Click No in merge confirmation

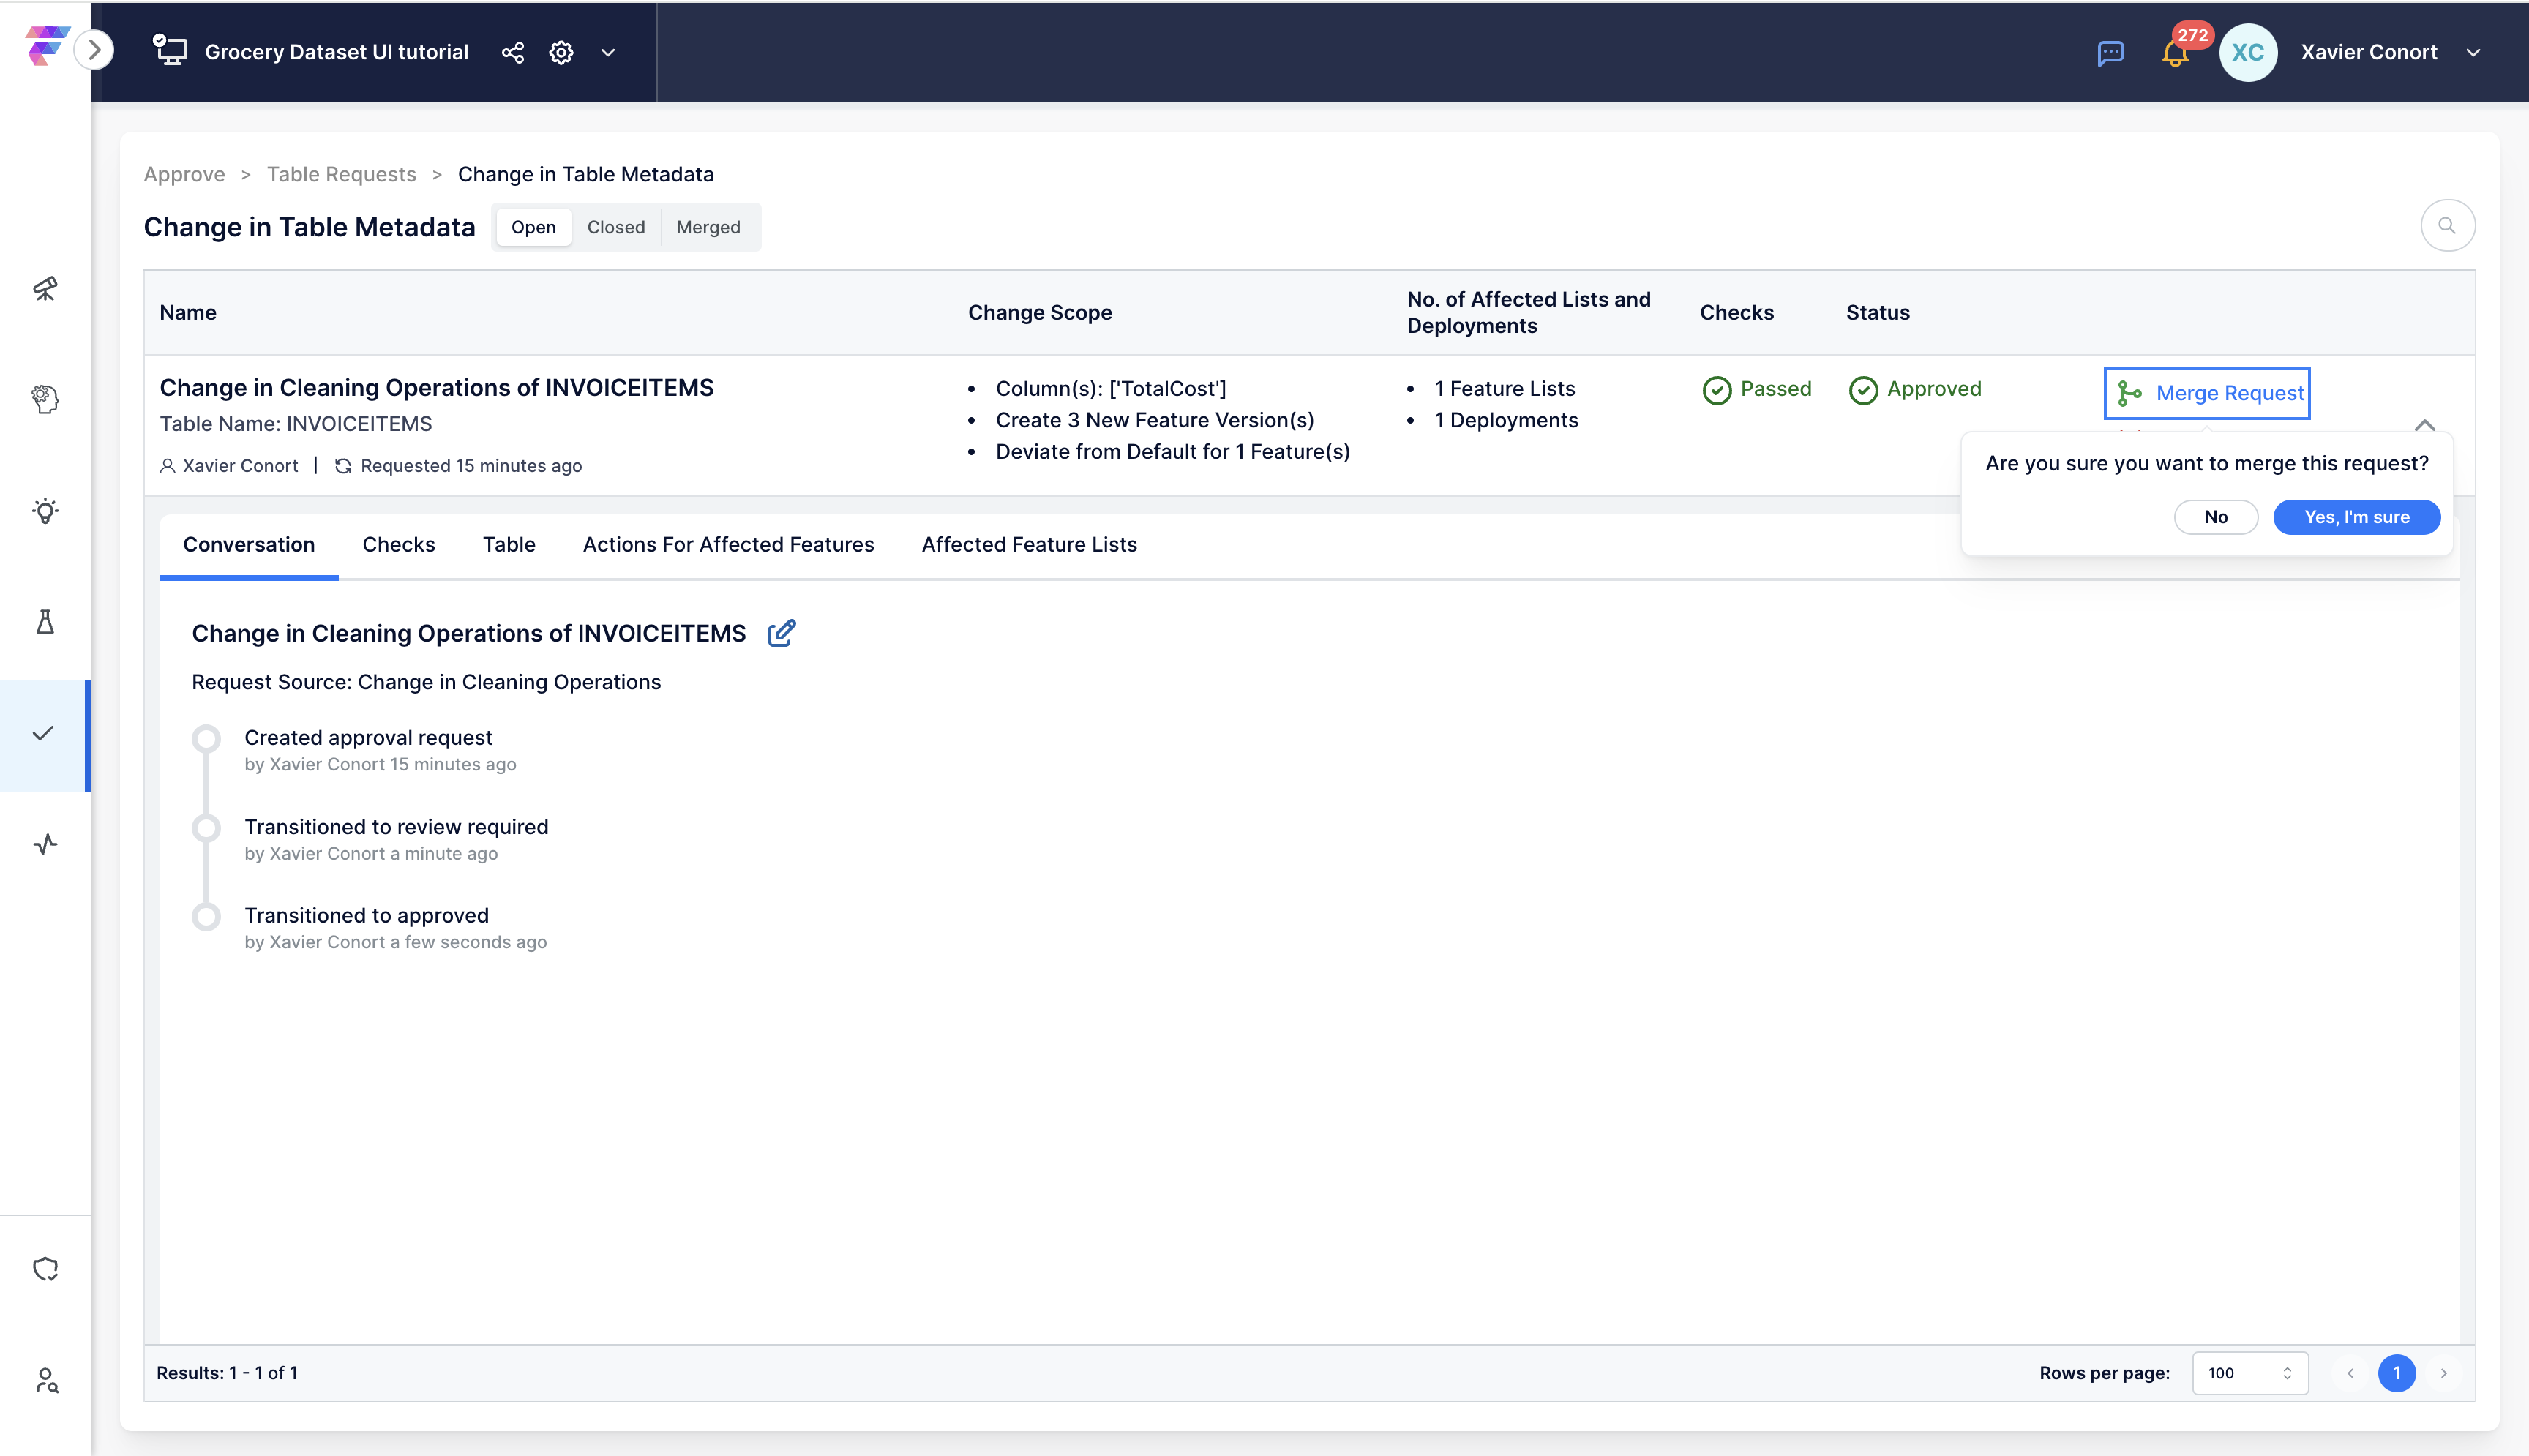(x=2215, y=517)
